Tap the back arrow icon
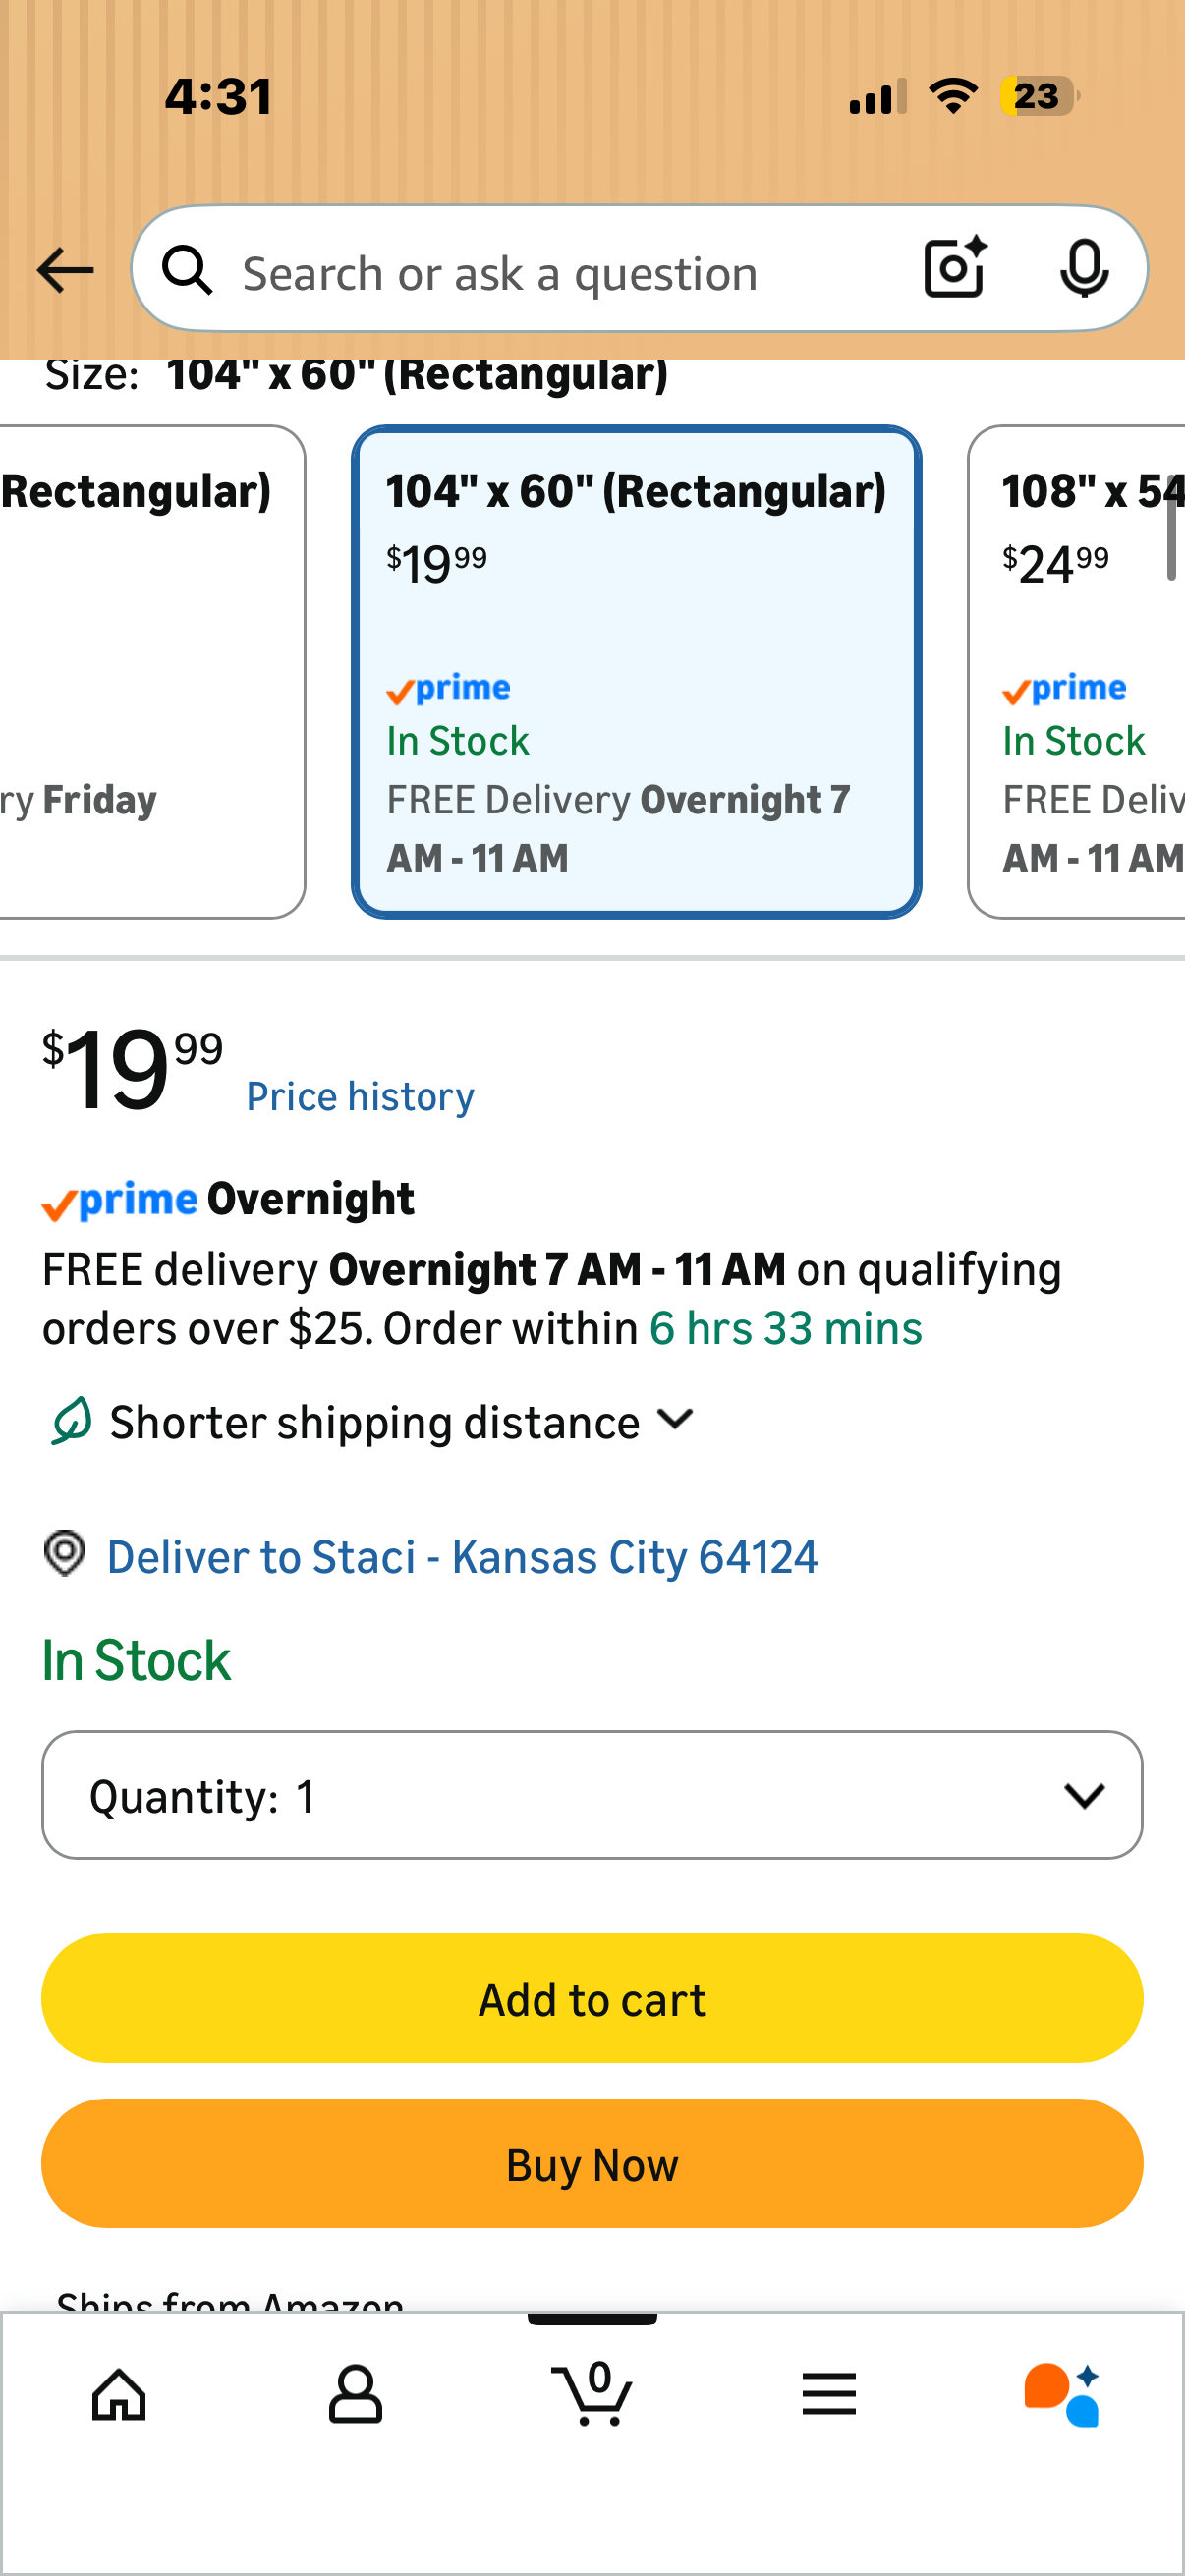Image resolution: width=1185 pixels, height=2576 pixels. pos(65,270)
